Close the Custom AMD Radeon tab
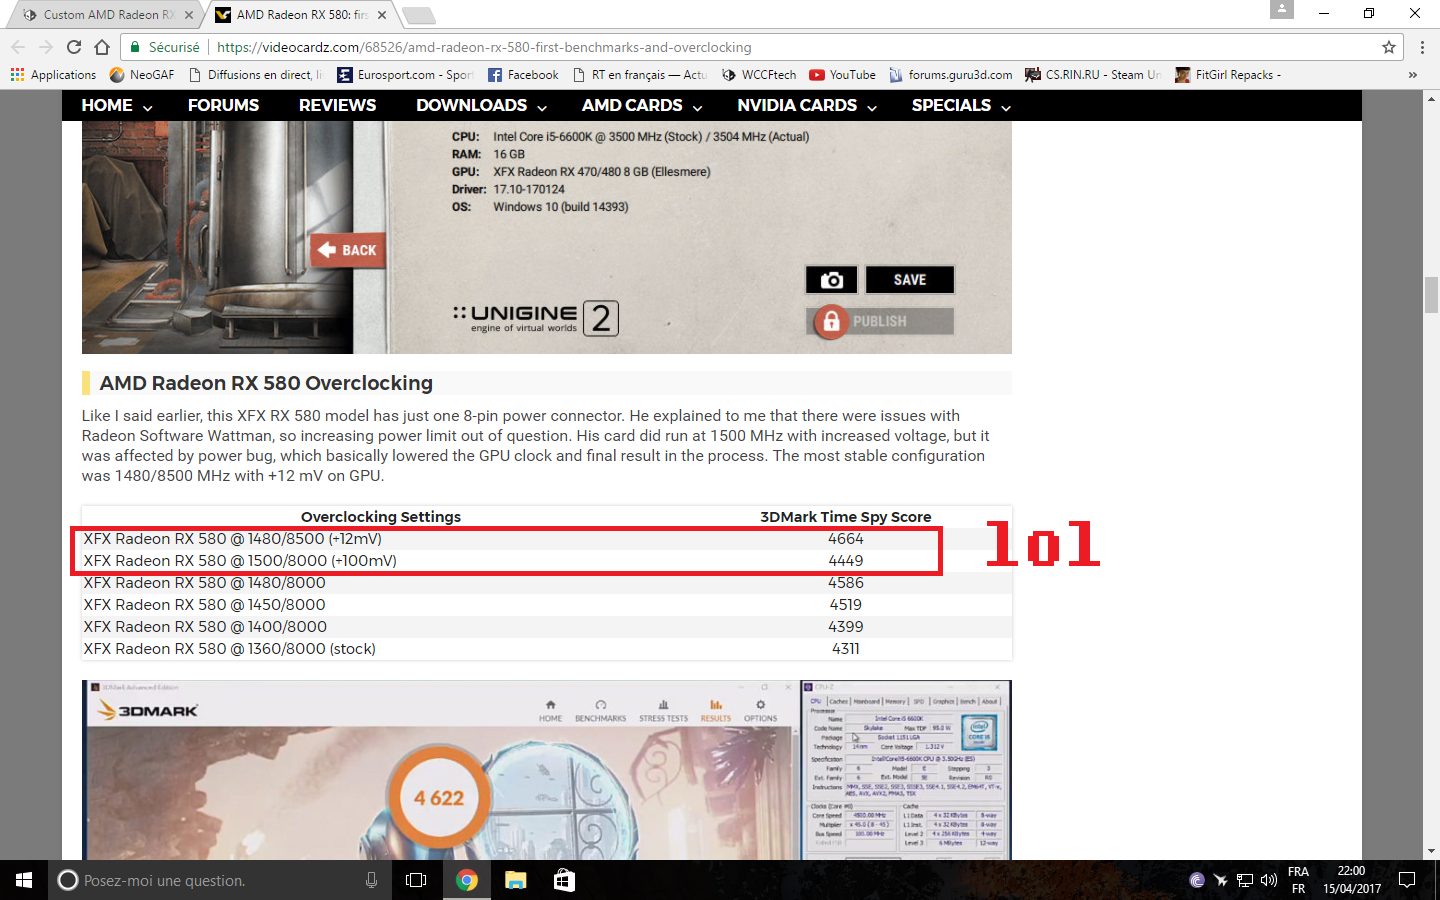The height and width of the screenshot is (900, 1440). 189,15
